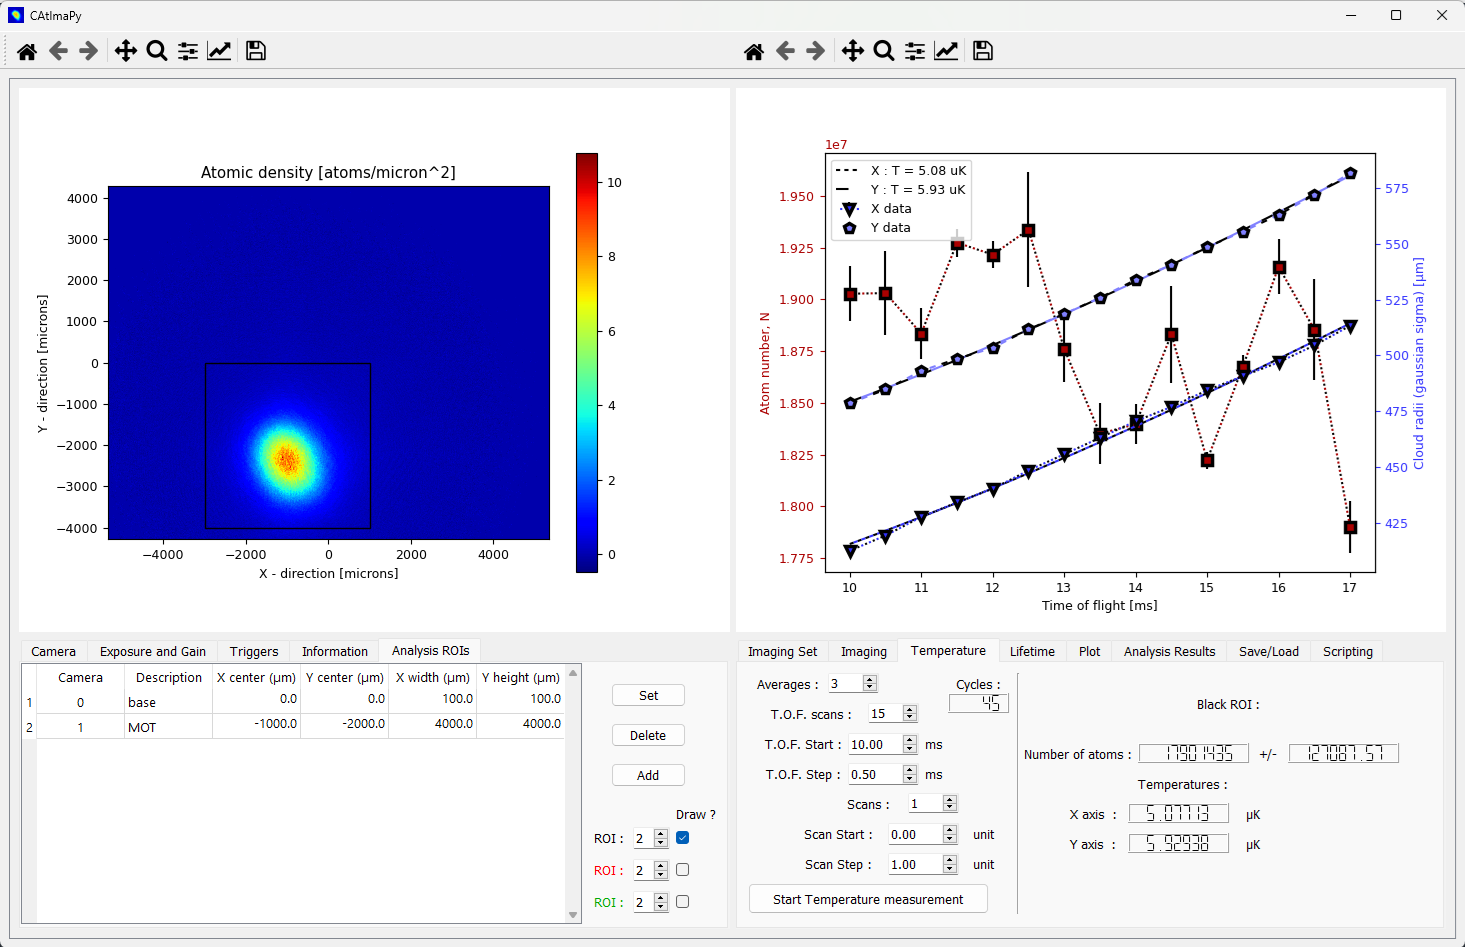
Task: Click the left plot's Home reset icon
Action: tap(27, 51)
